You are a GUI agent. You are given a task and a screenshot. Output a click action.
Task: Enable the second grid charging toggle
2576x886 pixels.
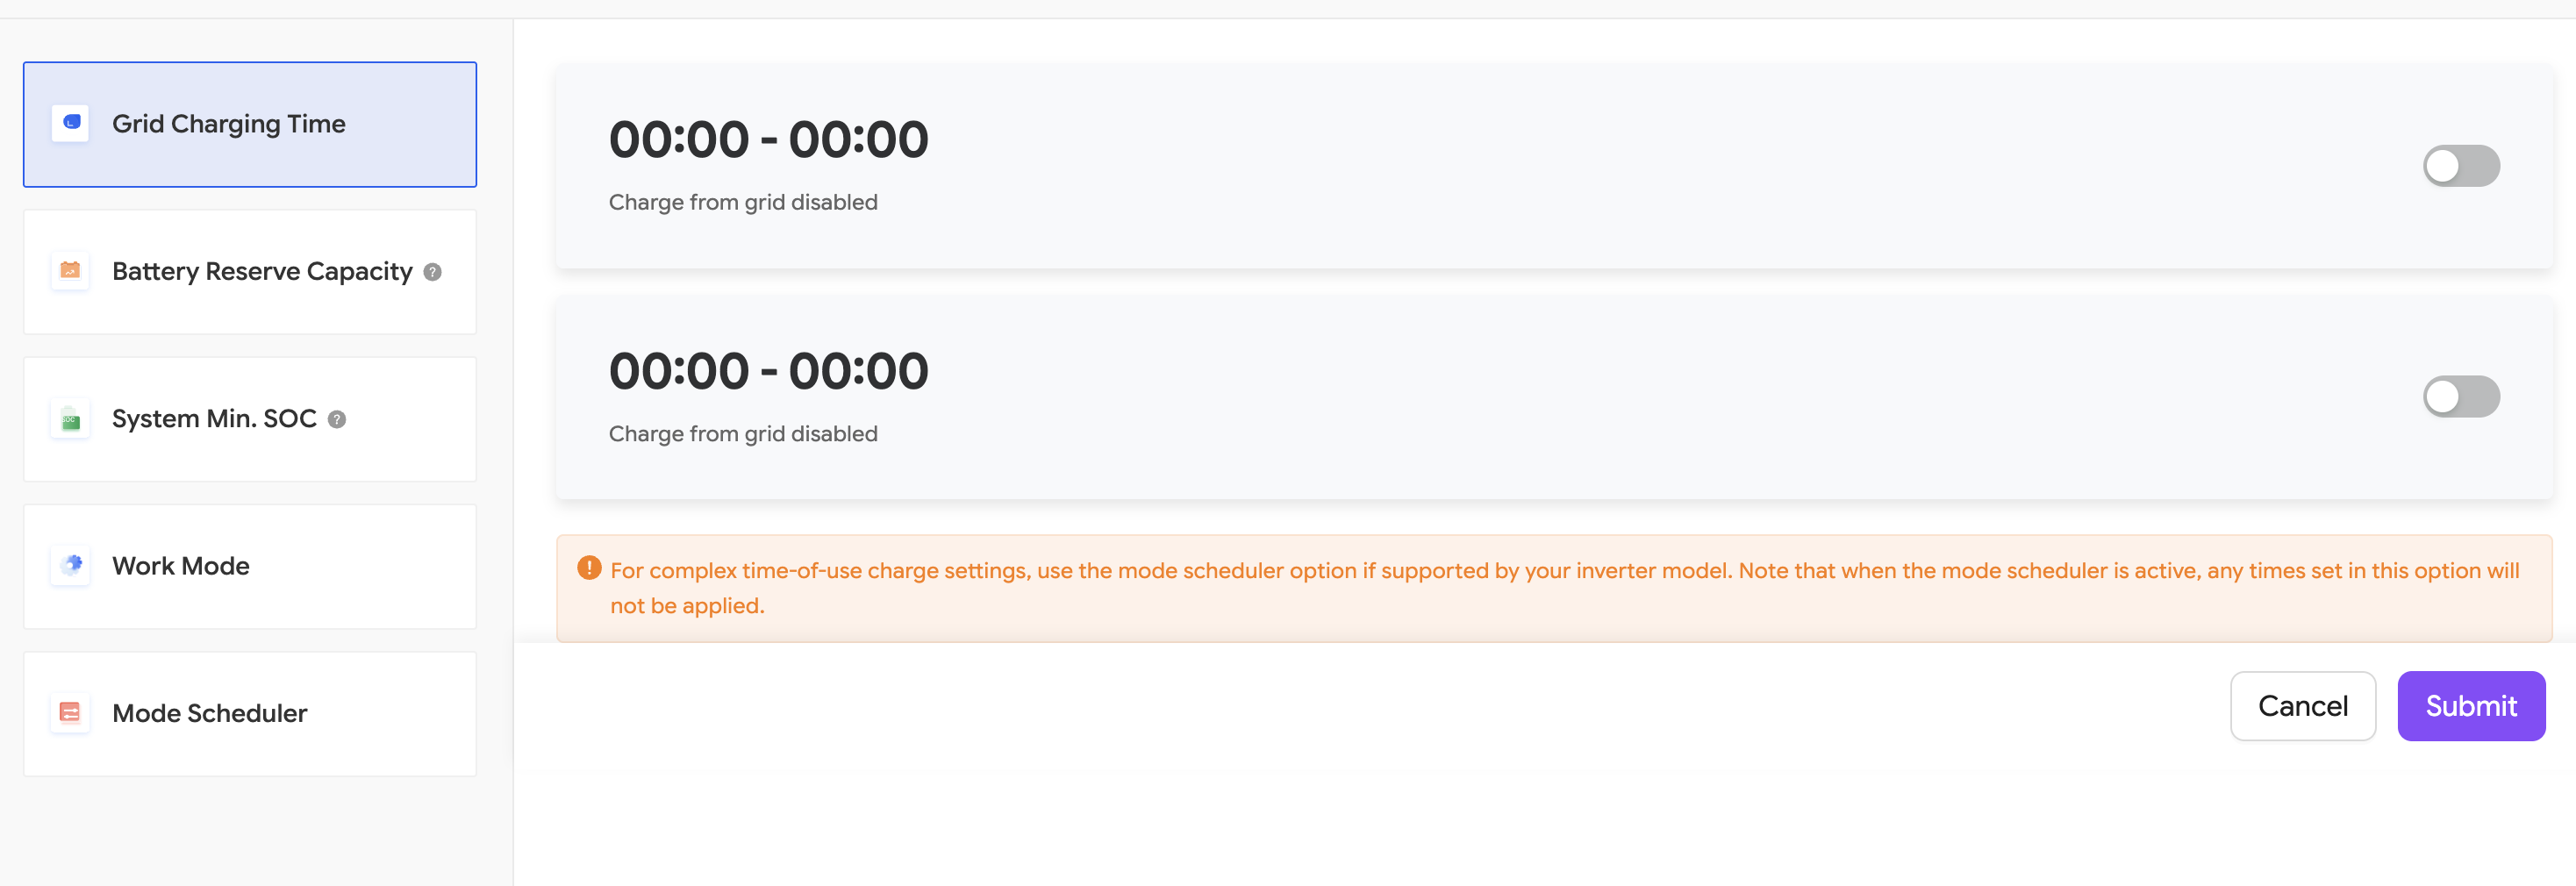[2461, 397]
